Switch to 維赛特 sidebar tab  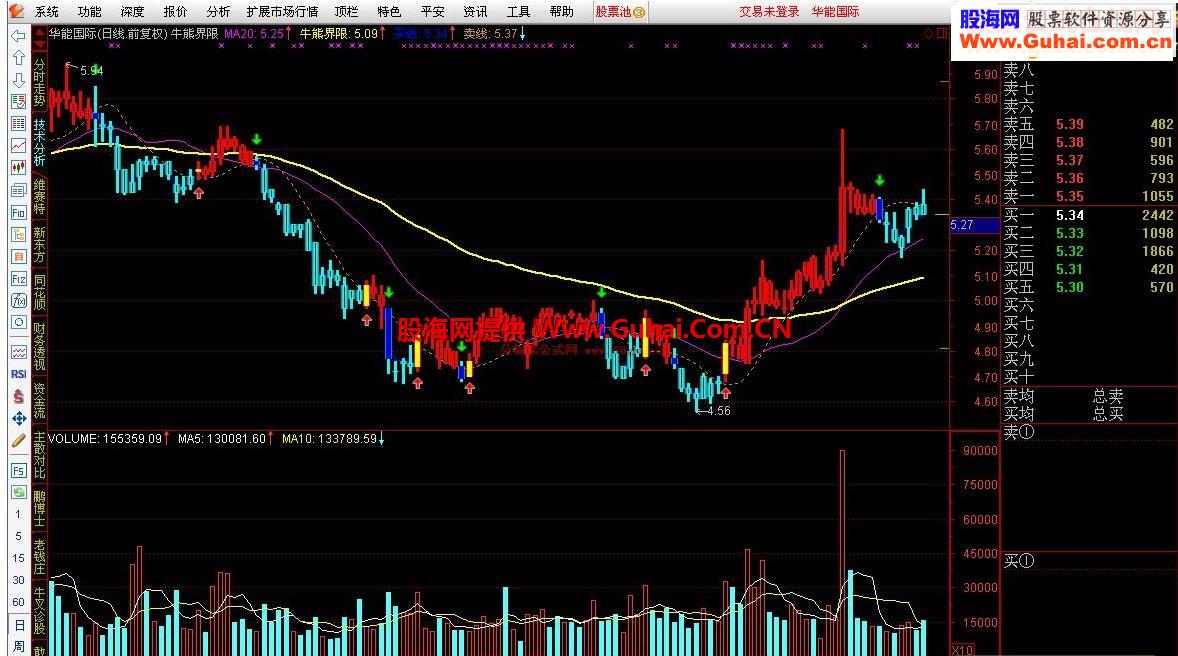pyautogui.click(x=39, y=196)
